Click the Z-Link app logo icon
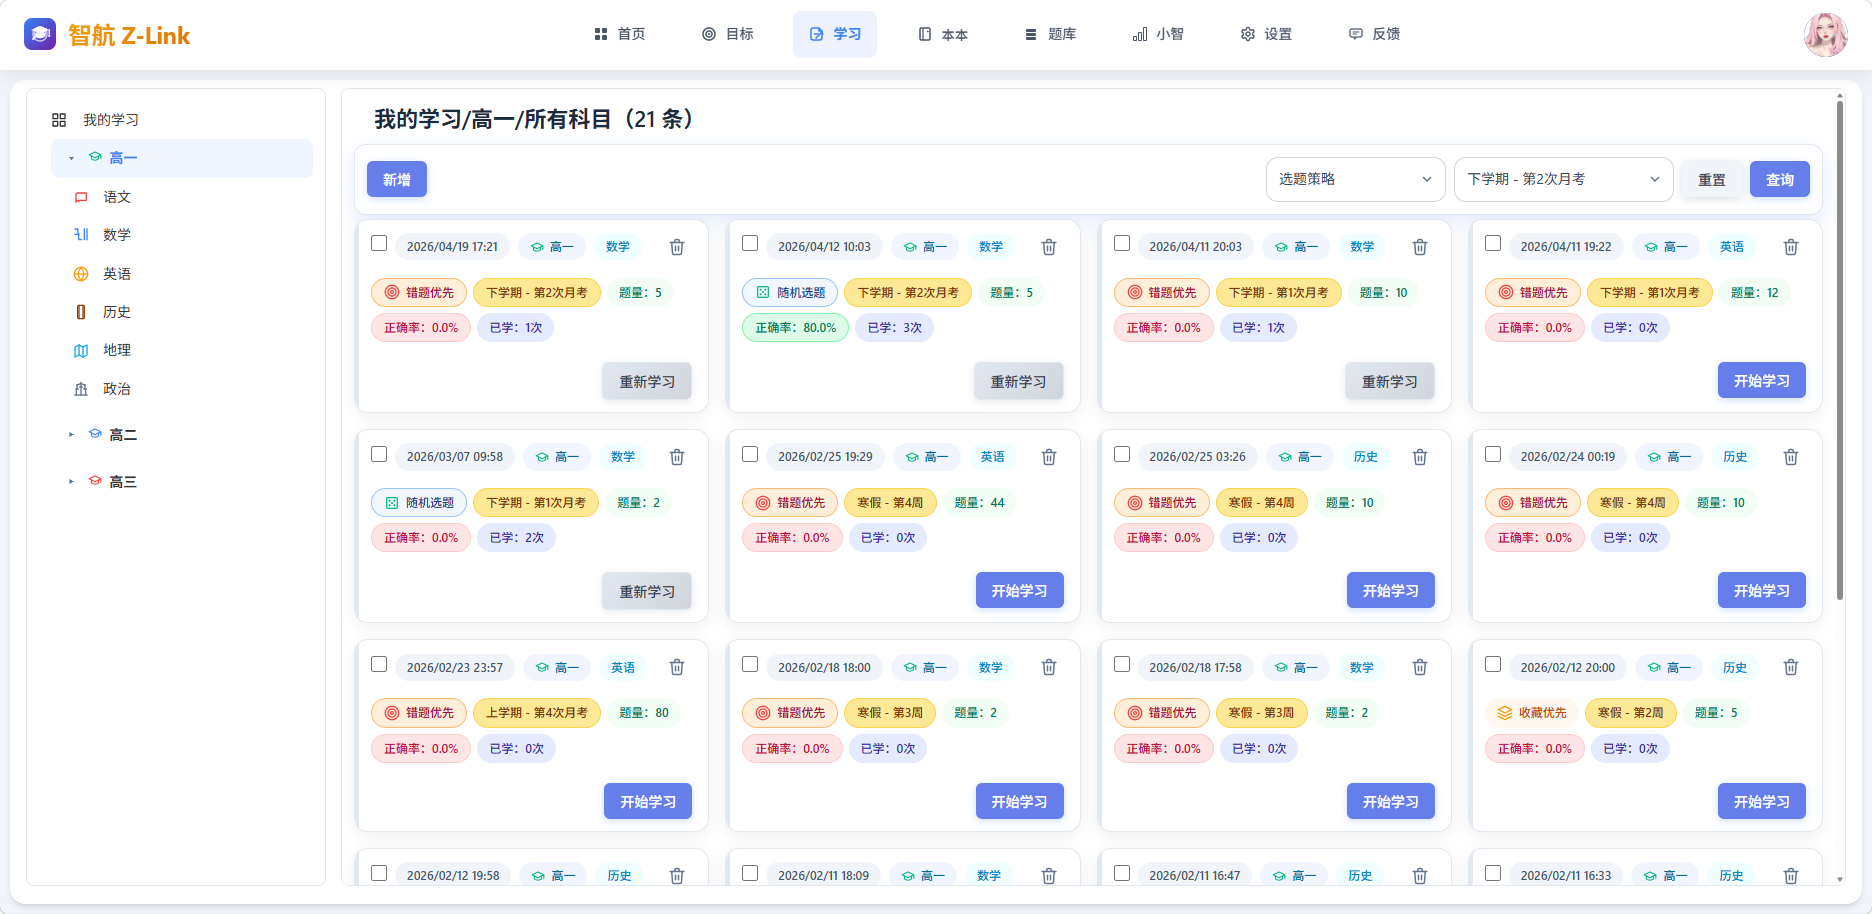 [x=40, y=34]
